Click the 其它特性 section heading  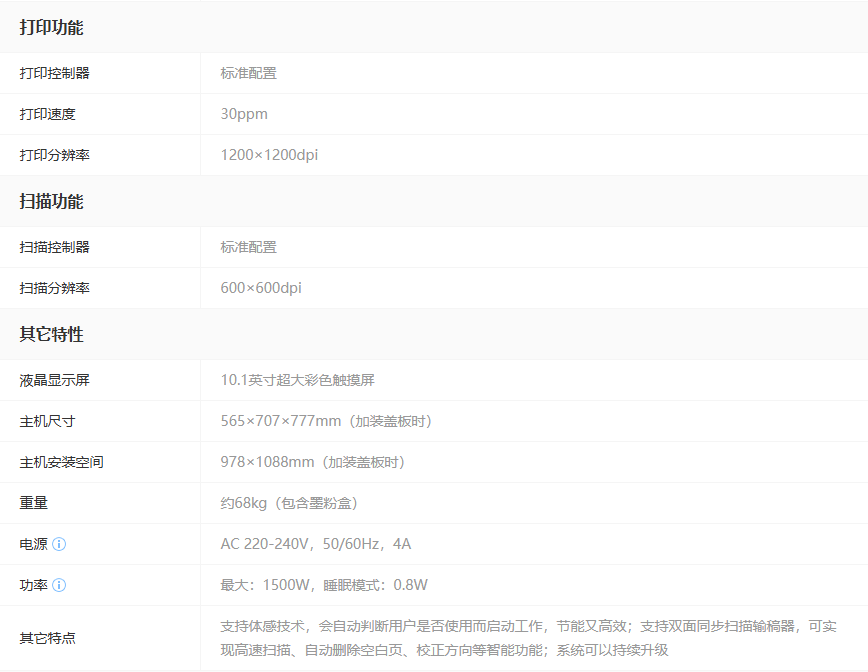[51, 335]
